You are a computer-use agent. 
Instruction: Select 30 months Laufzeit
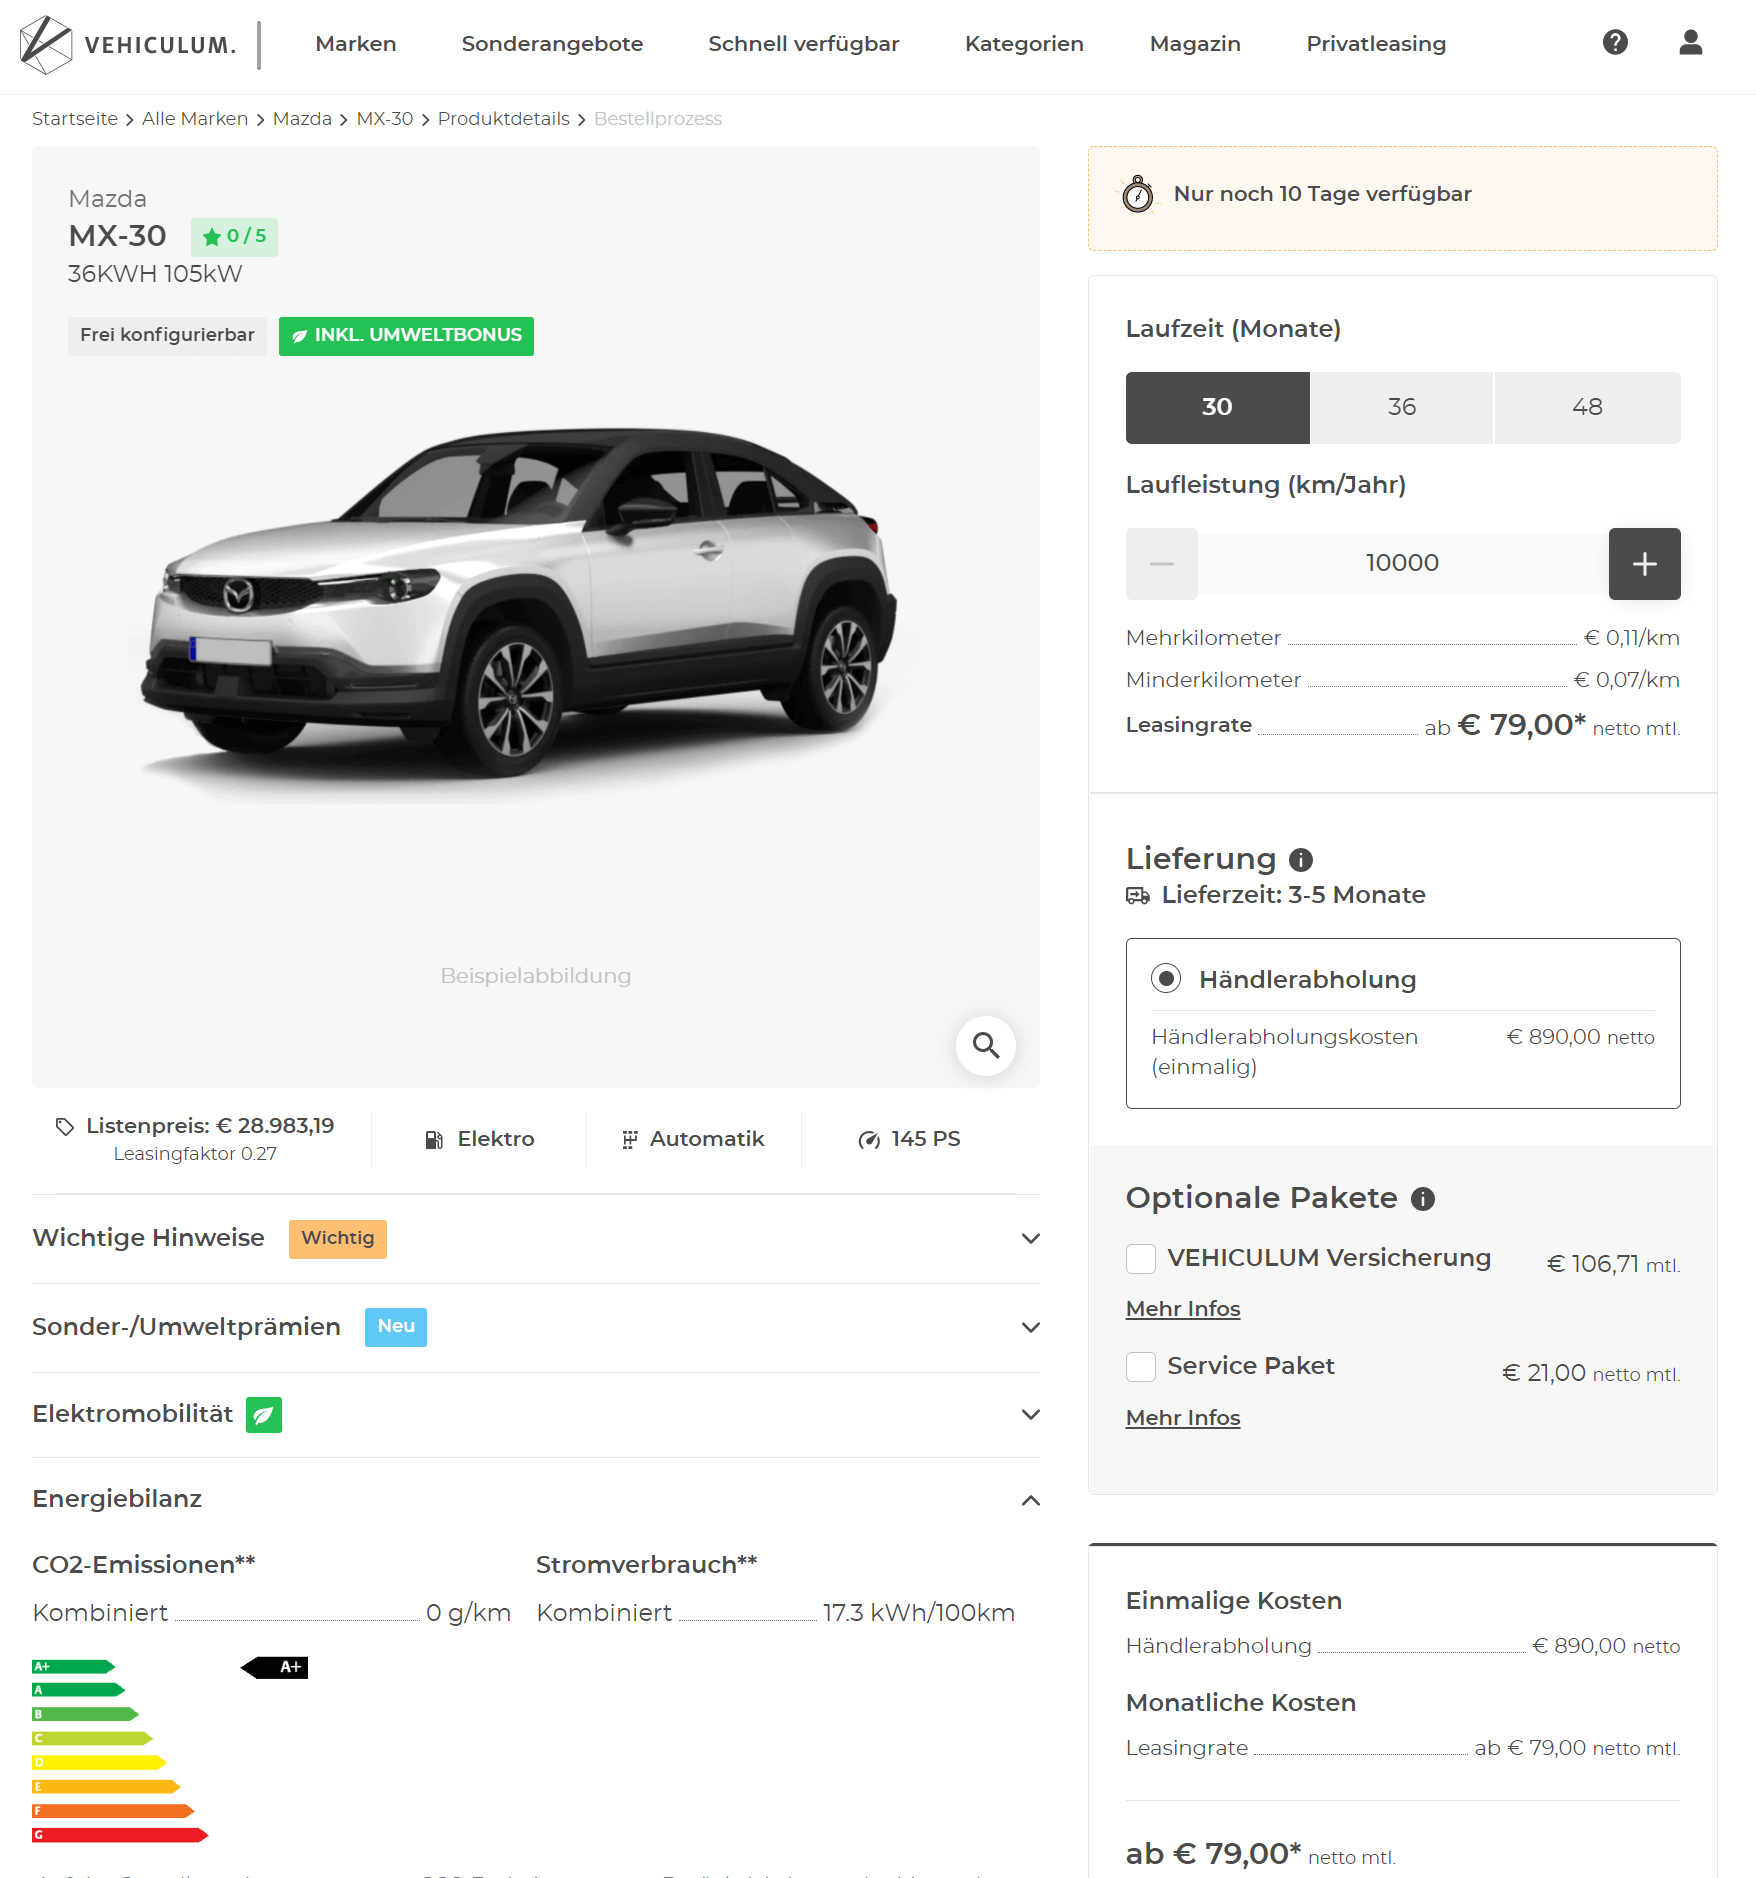pyautogui.click(x=1217, y=408)
